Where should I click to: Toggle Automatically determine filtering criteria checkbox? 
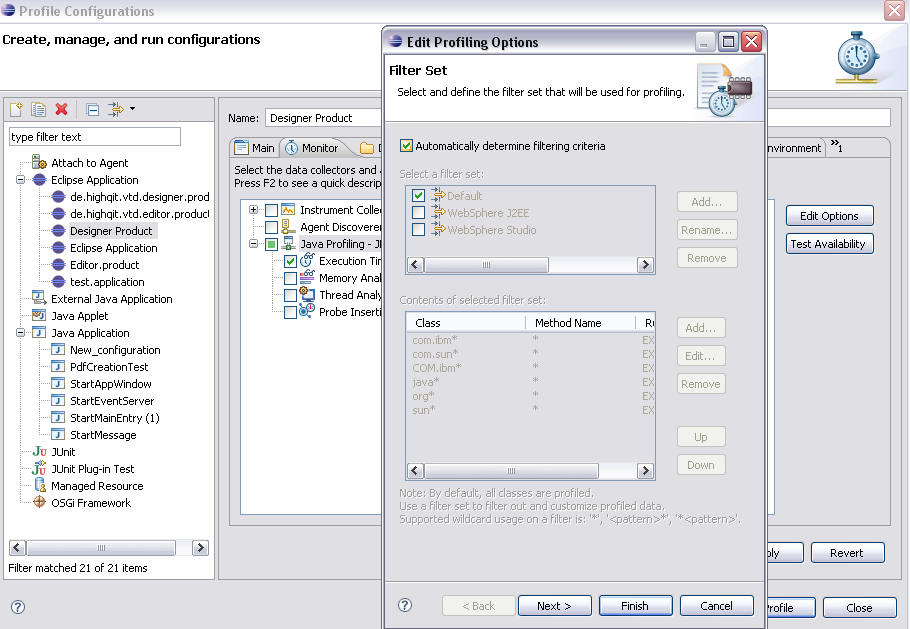click(406, 146)
